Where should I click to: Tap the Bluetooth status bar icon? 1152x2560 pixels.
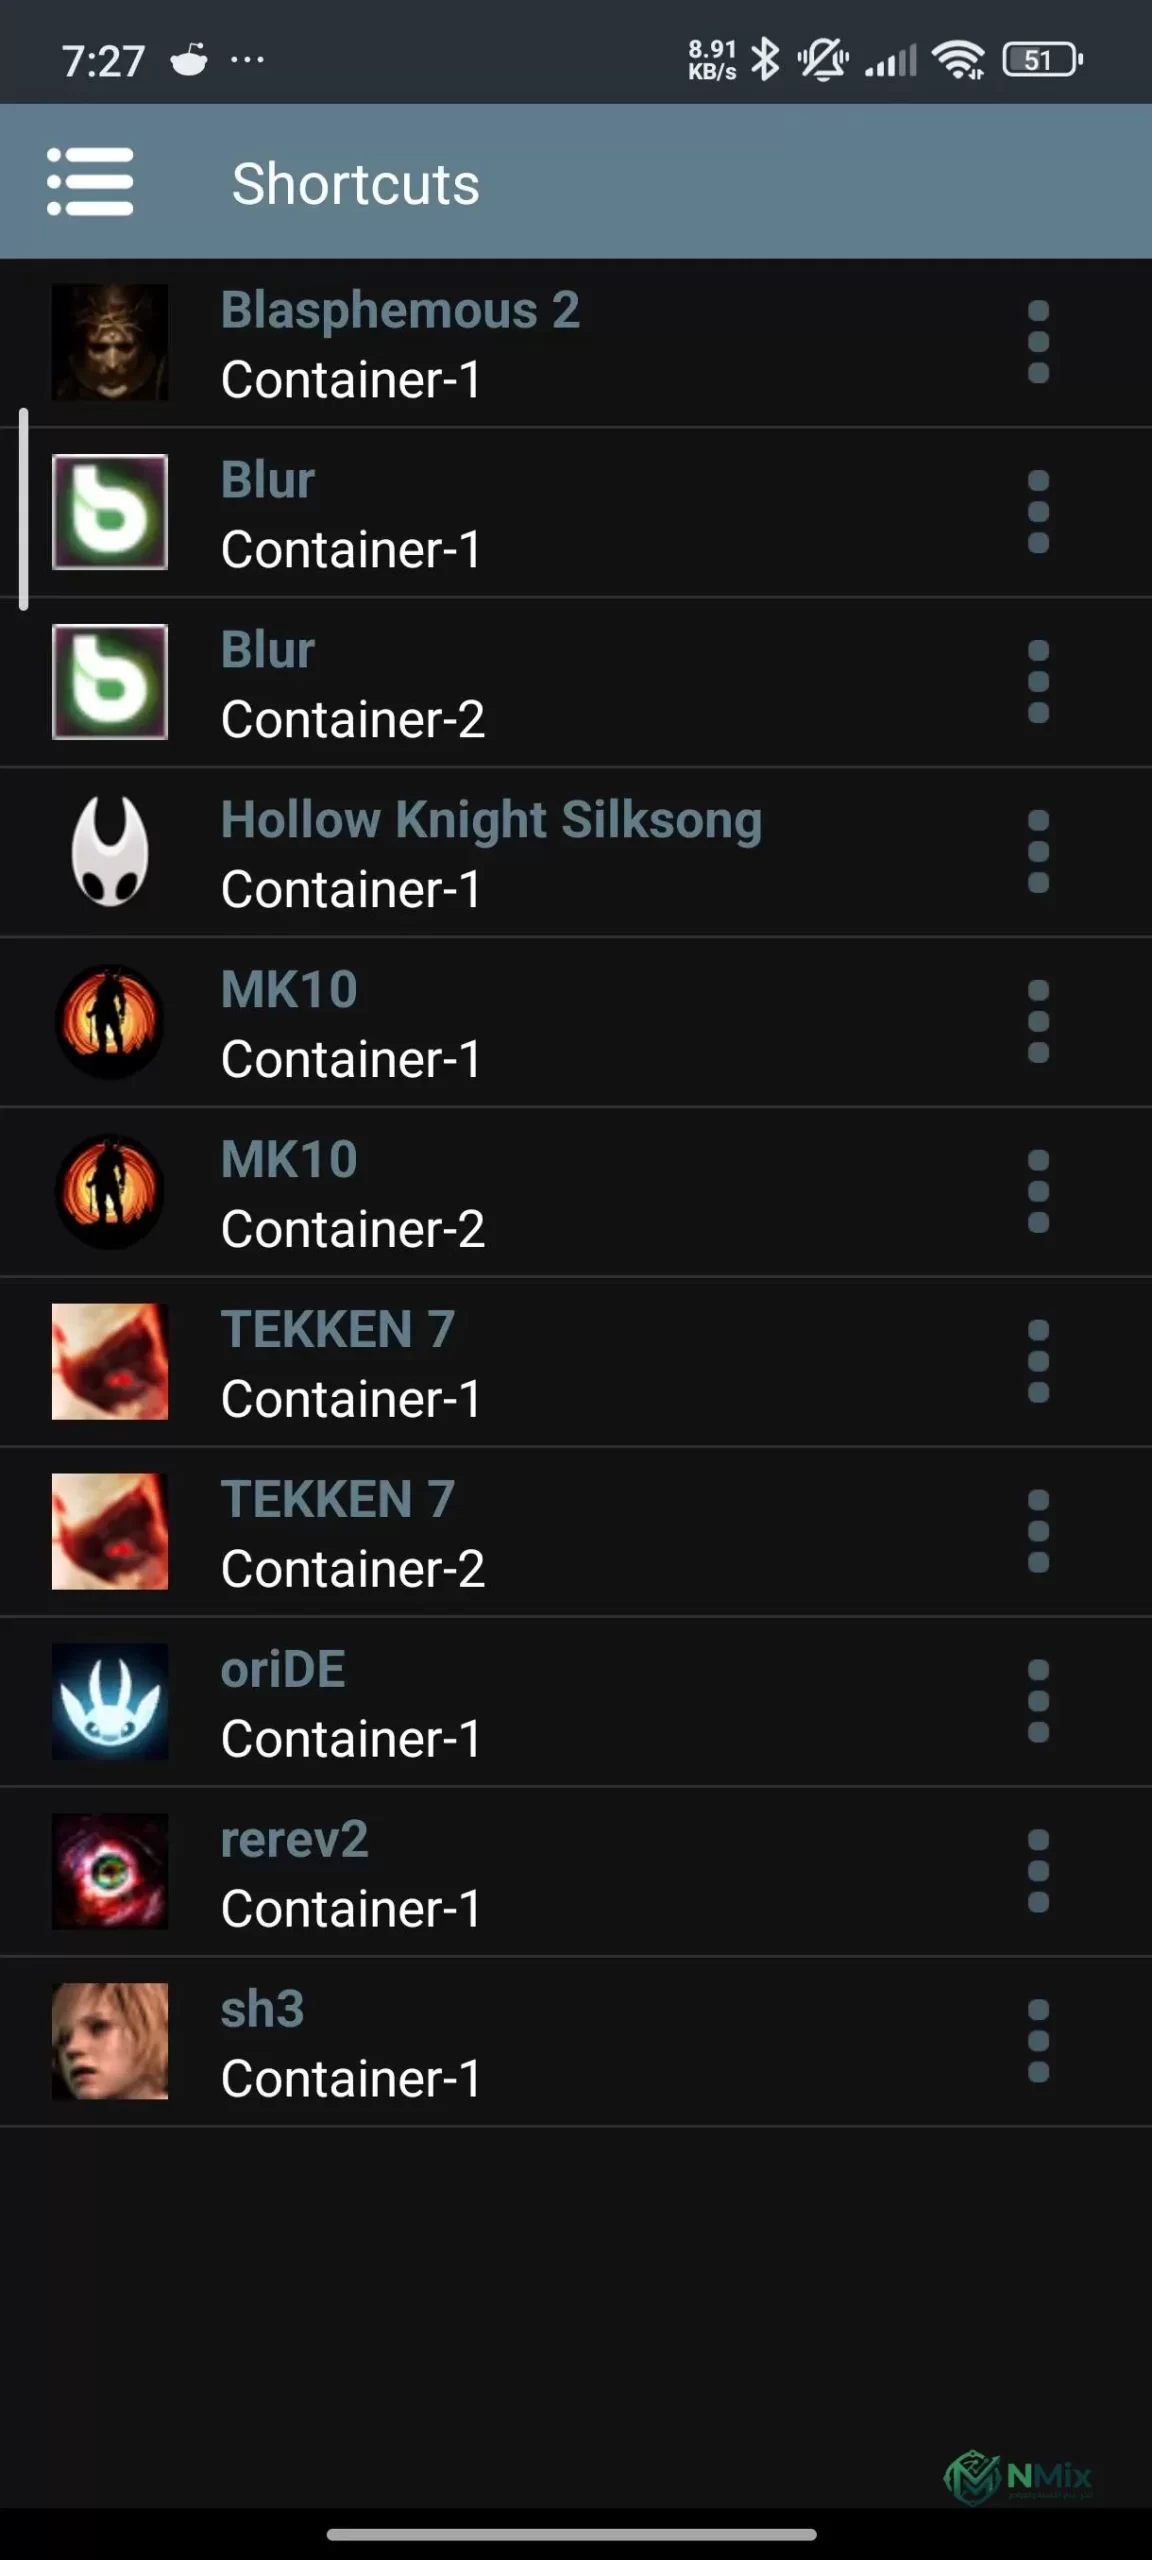(x=765, y=59)
